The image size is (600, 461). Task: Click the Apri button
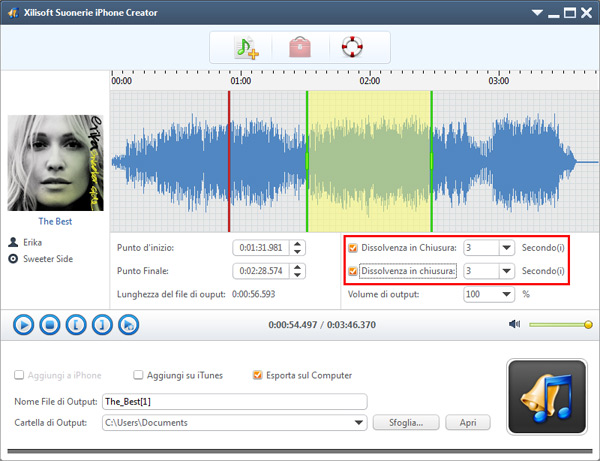point(468,422)
